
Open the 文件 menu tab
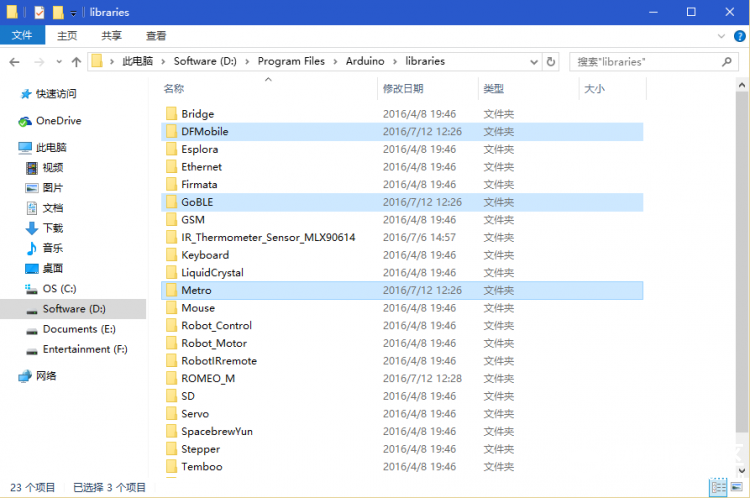click(x=22, y=35)
